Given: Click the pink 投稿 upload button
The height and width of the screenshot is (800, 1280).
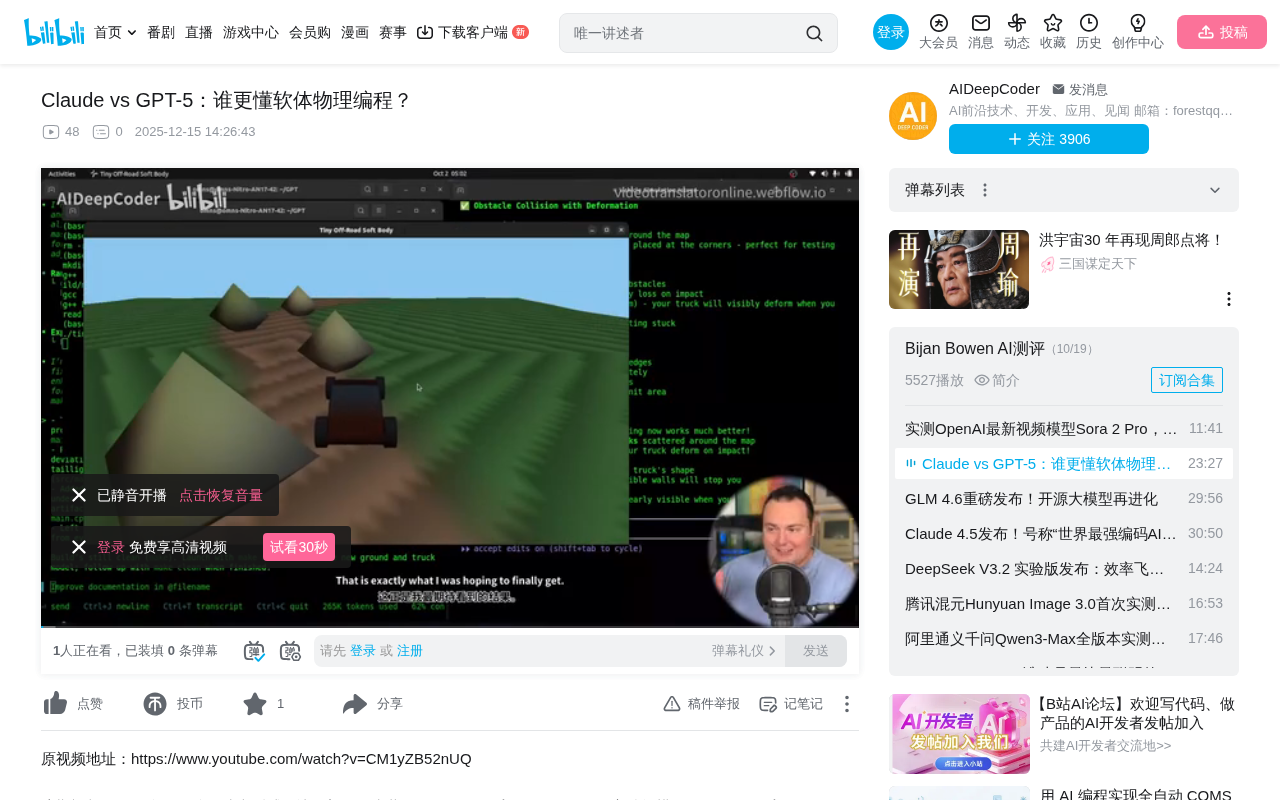Looking at the screenshot, I should point(1222,32).
